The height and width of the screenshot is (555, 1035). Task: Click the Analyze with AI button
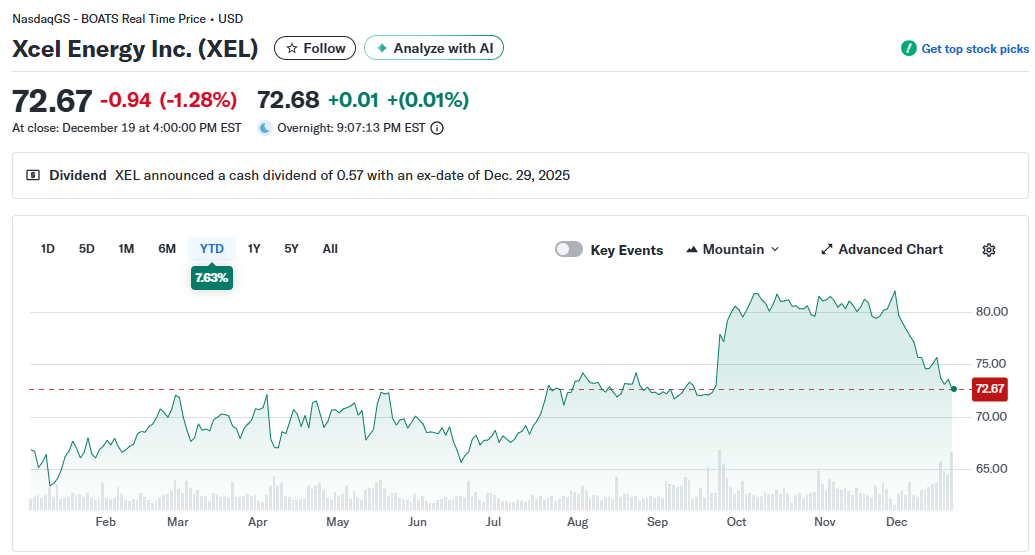(434, 48)
